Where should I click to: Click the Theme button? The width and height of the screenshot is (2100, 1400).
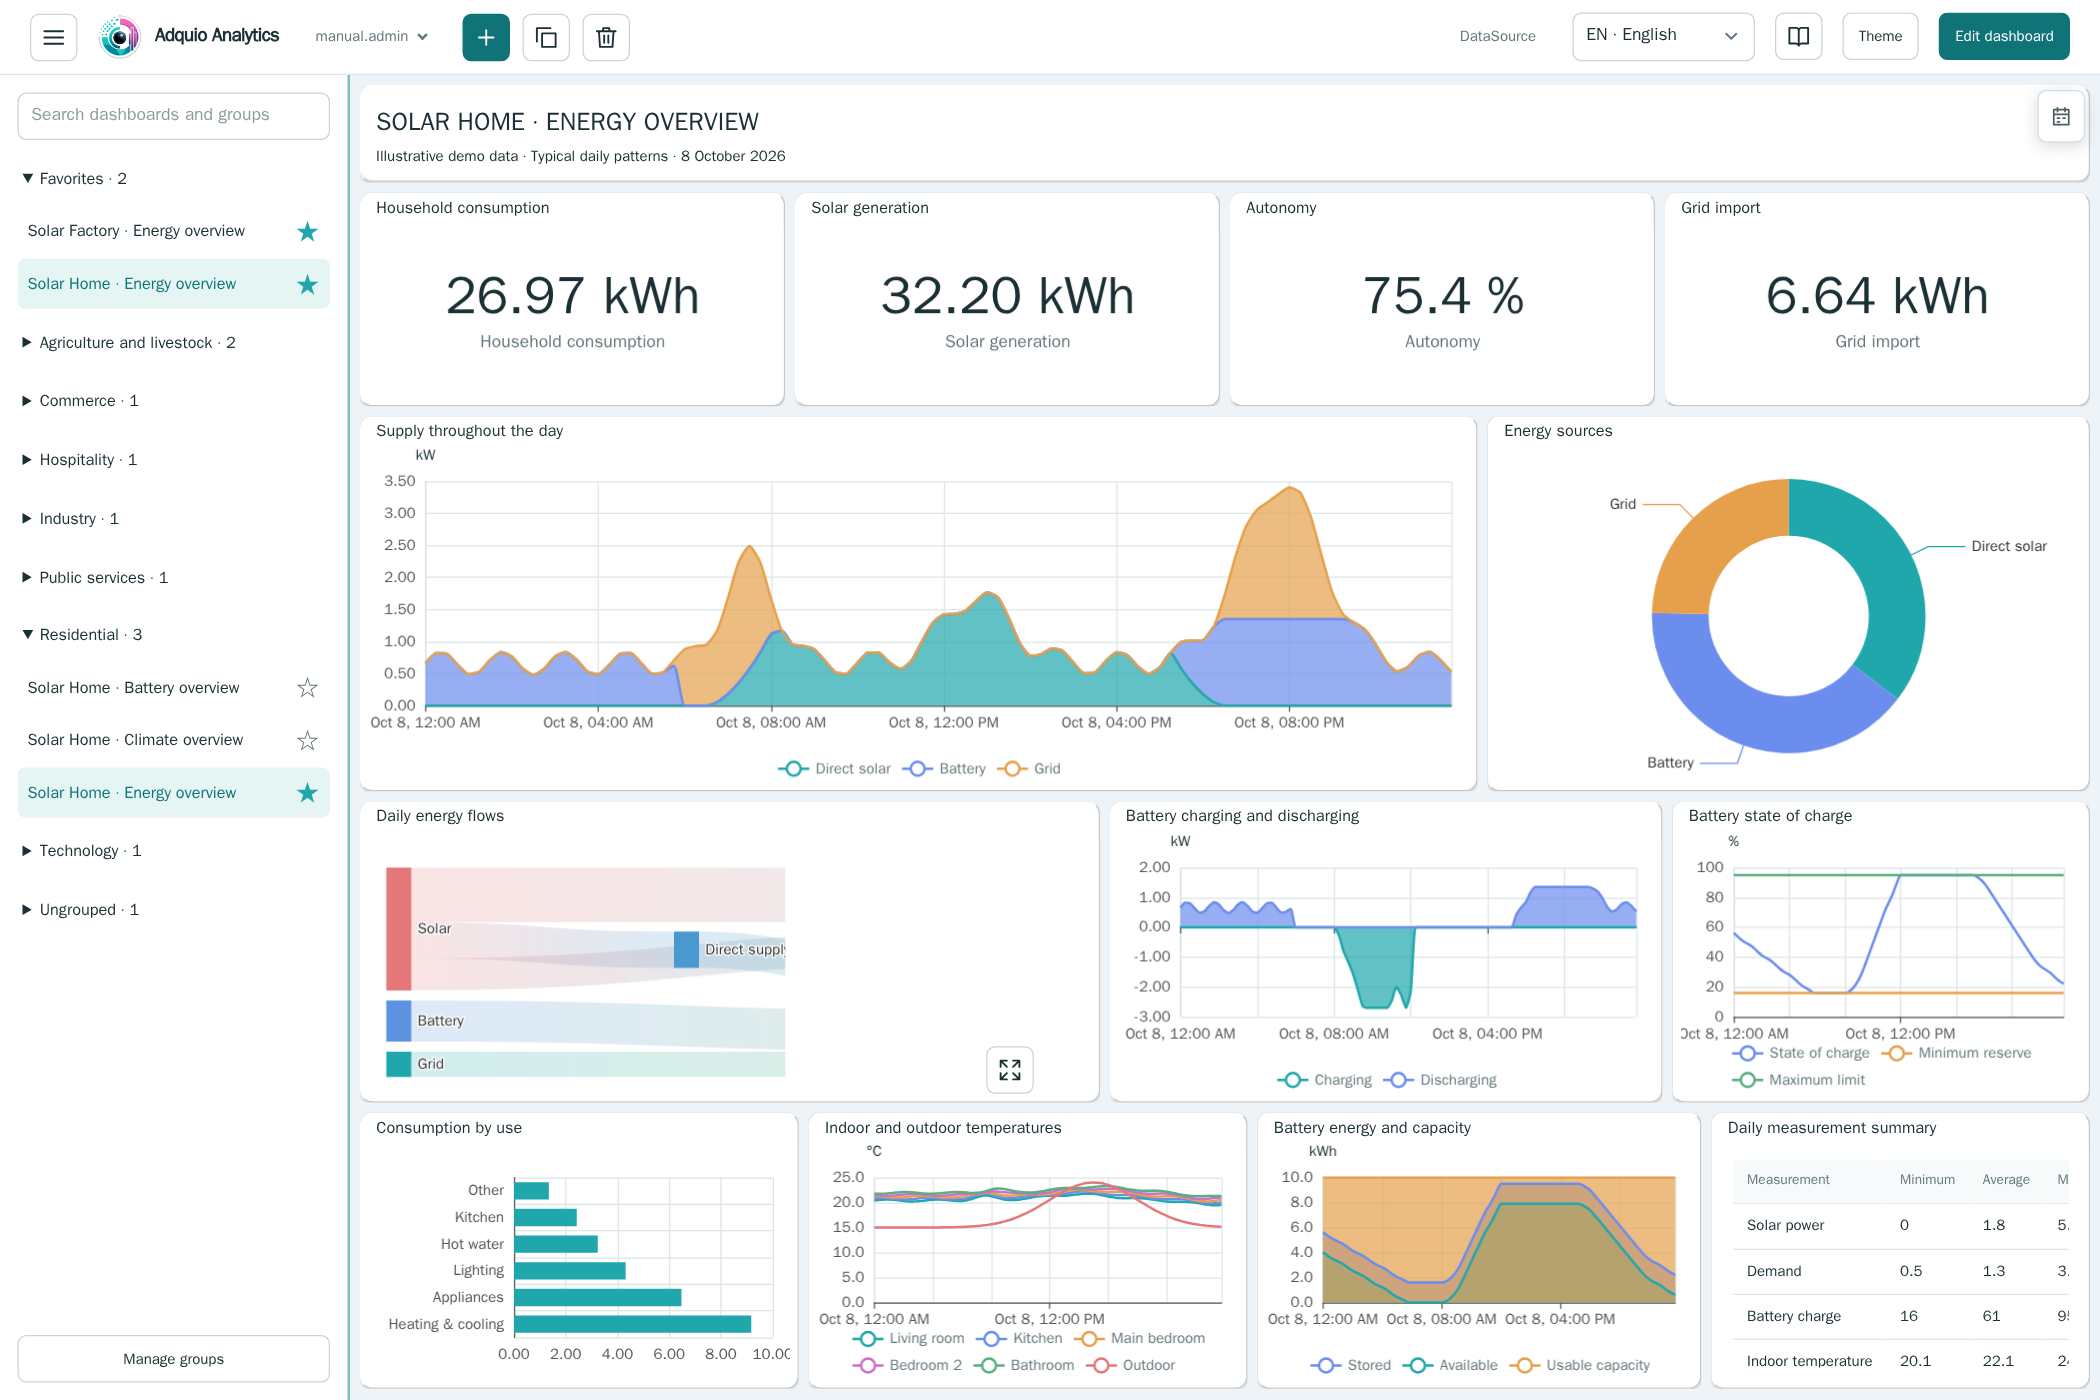click(1880, 36)
